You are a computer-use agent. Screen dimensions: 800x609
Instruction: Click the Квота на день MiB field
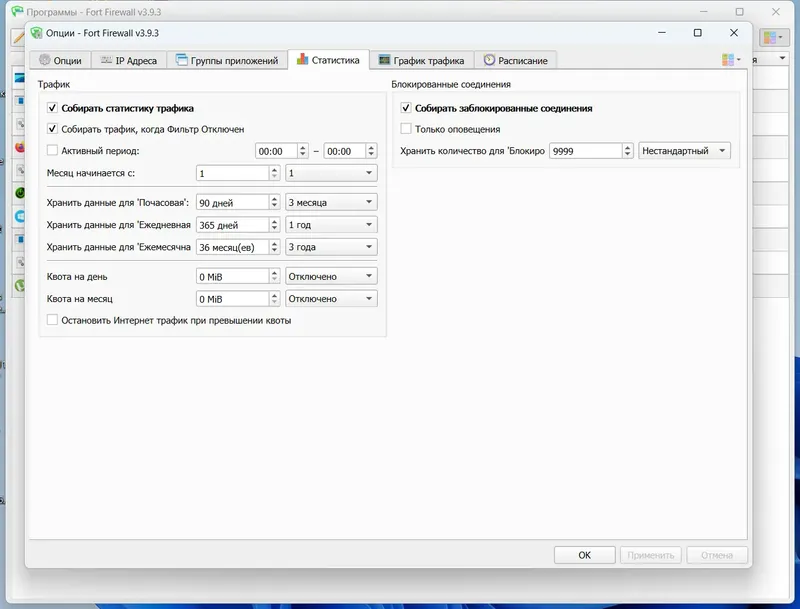[x=233, y=276]
